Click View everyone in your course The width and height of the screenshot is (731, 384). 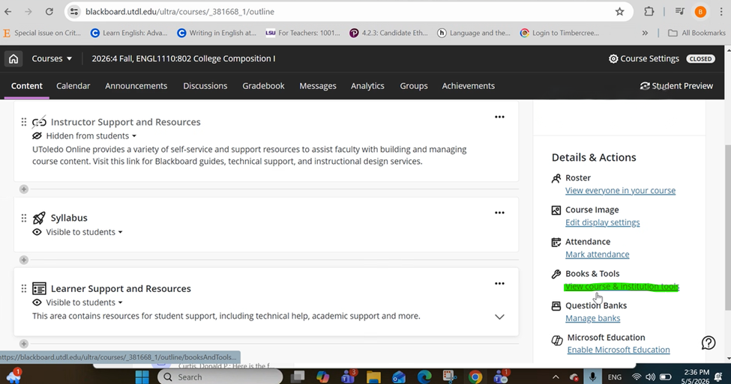pyautogui.click(x=621, y=191)
